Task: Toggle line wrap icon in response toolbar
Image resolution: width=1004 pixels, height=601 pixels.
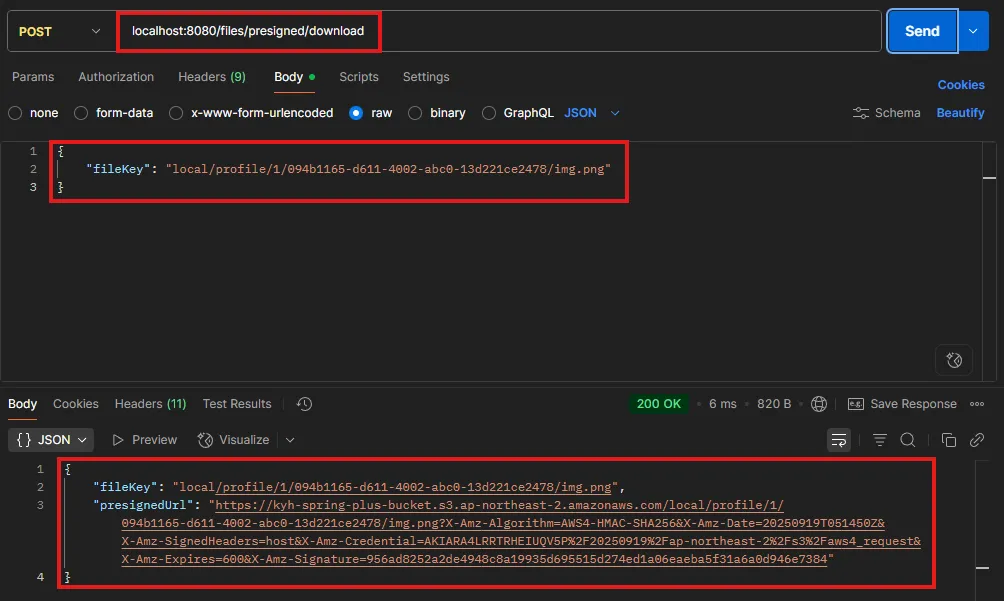Action: click(838, 440)
